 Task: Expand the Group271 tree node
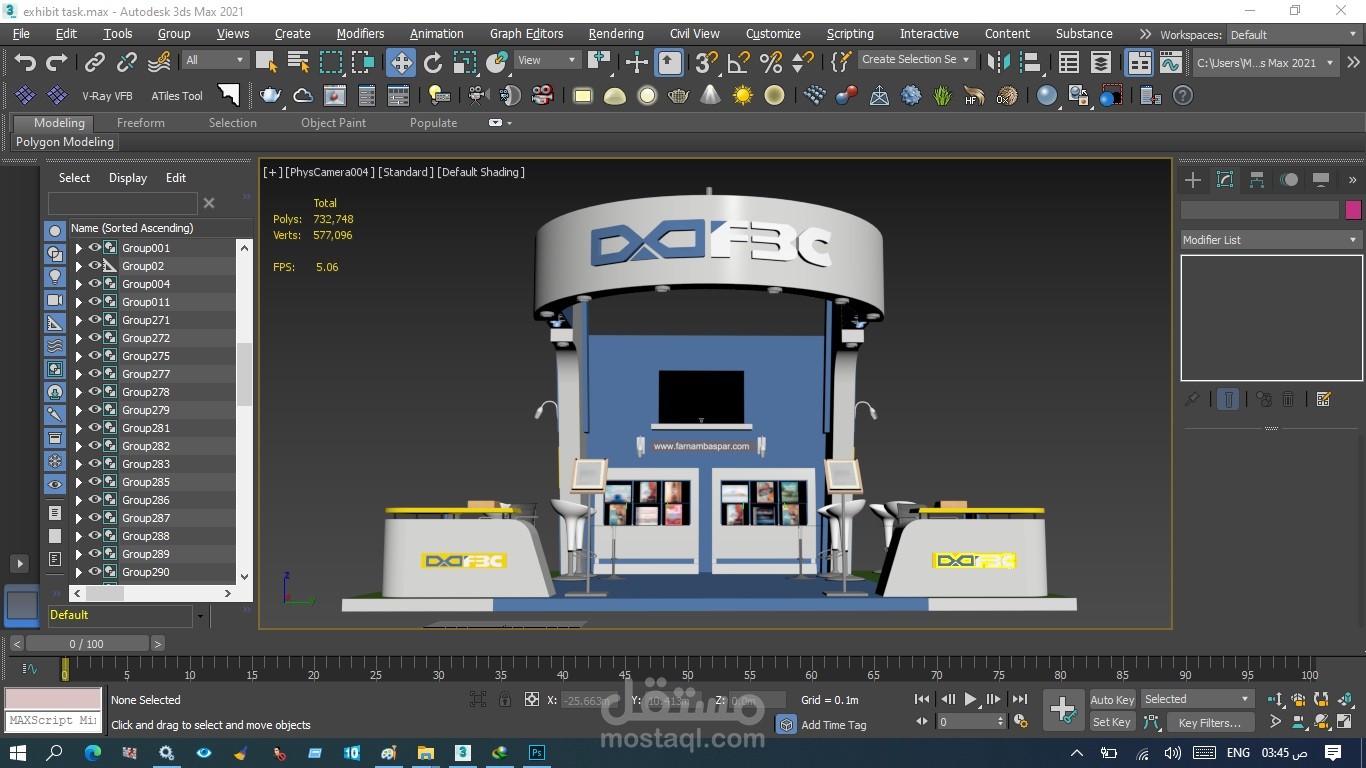point(78,320)
